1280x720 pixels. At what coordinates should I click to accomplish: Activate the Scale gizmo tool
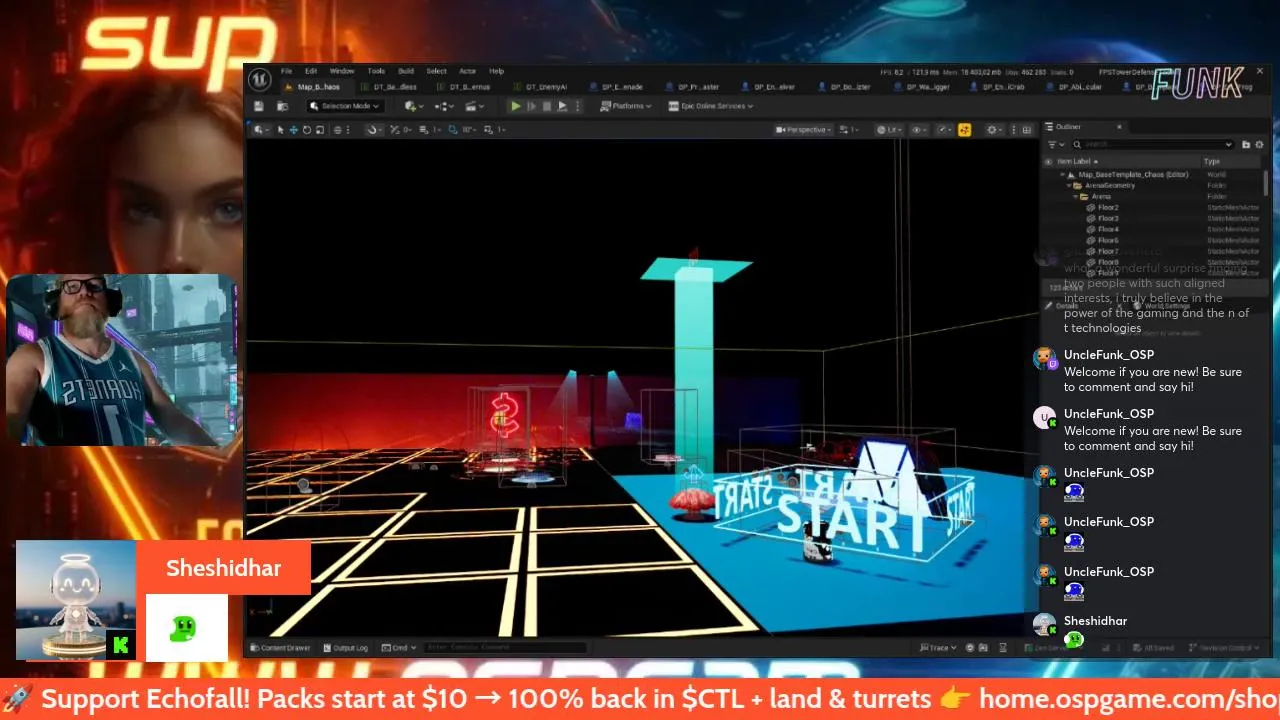320,130
